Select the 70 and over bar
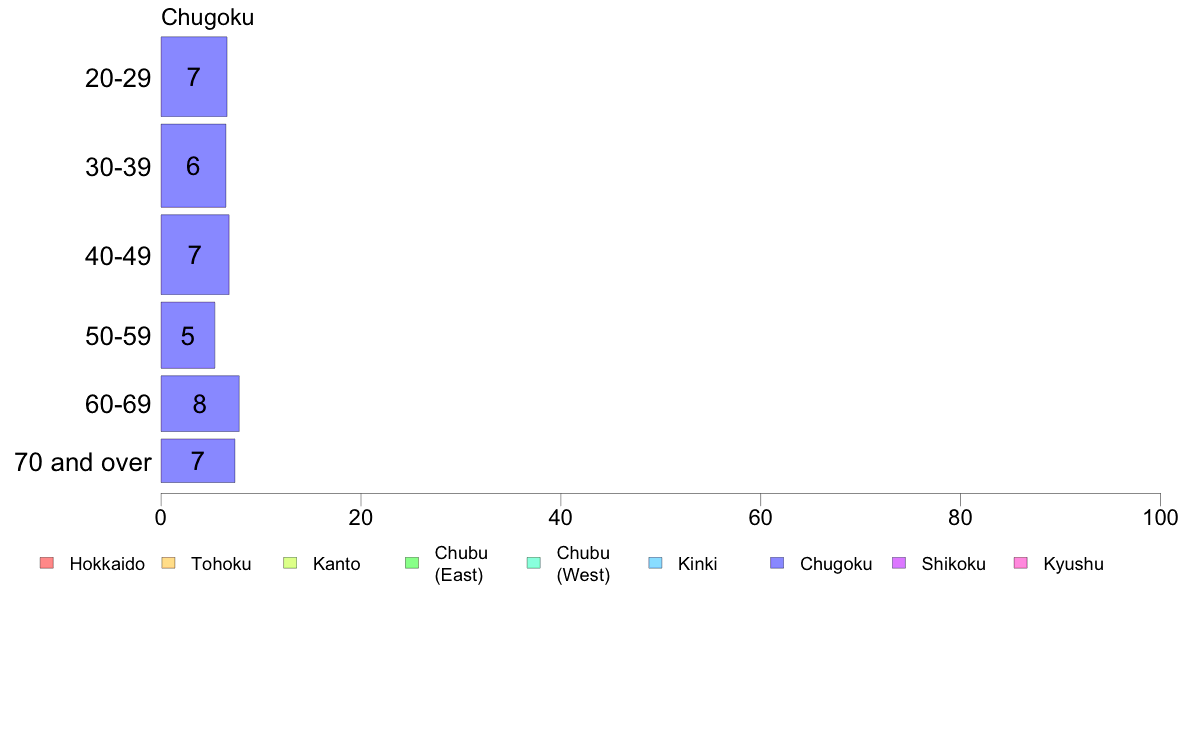The width and height of the screenshot is (1188, 736). 198,461
